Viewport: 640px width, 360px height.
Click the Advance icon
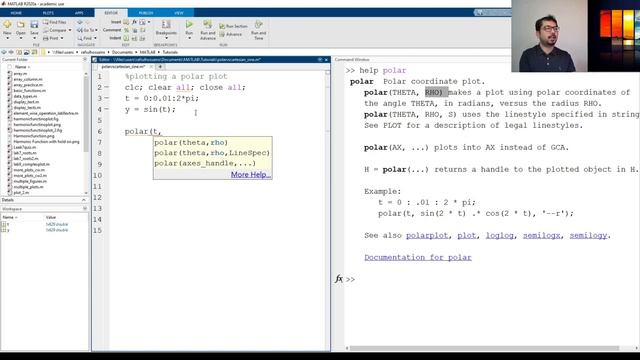coord(222,35)
